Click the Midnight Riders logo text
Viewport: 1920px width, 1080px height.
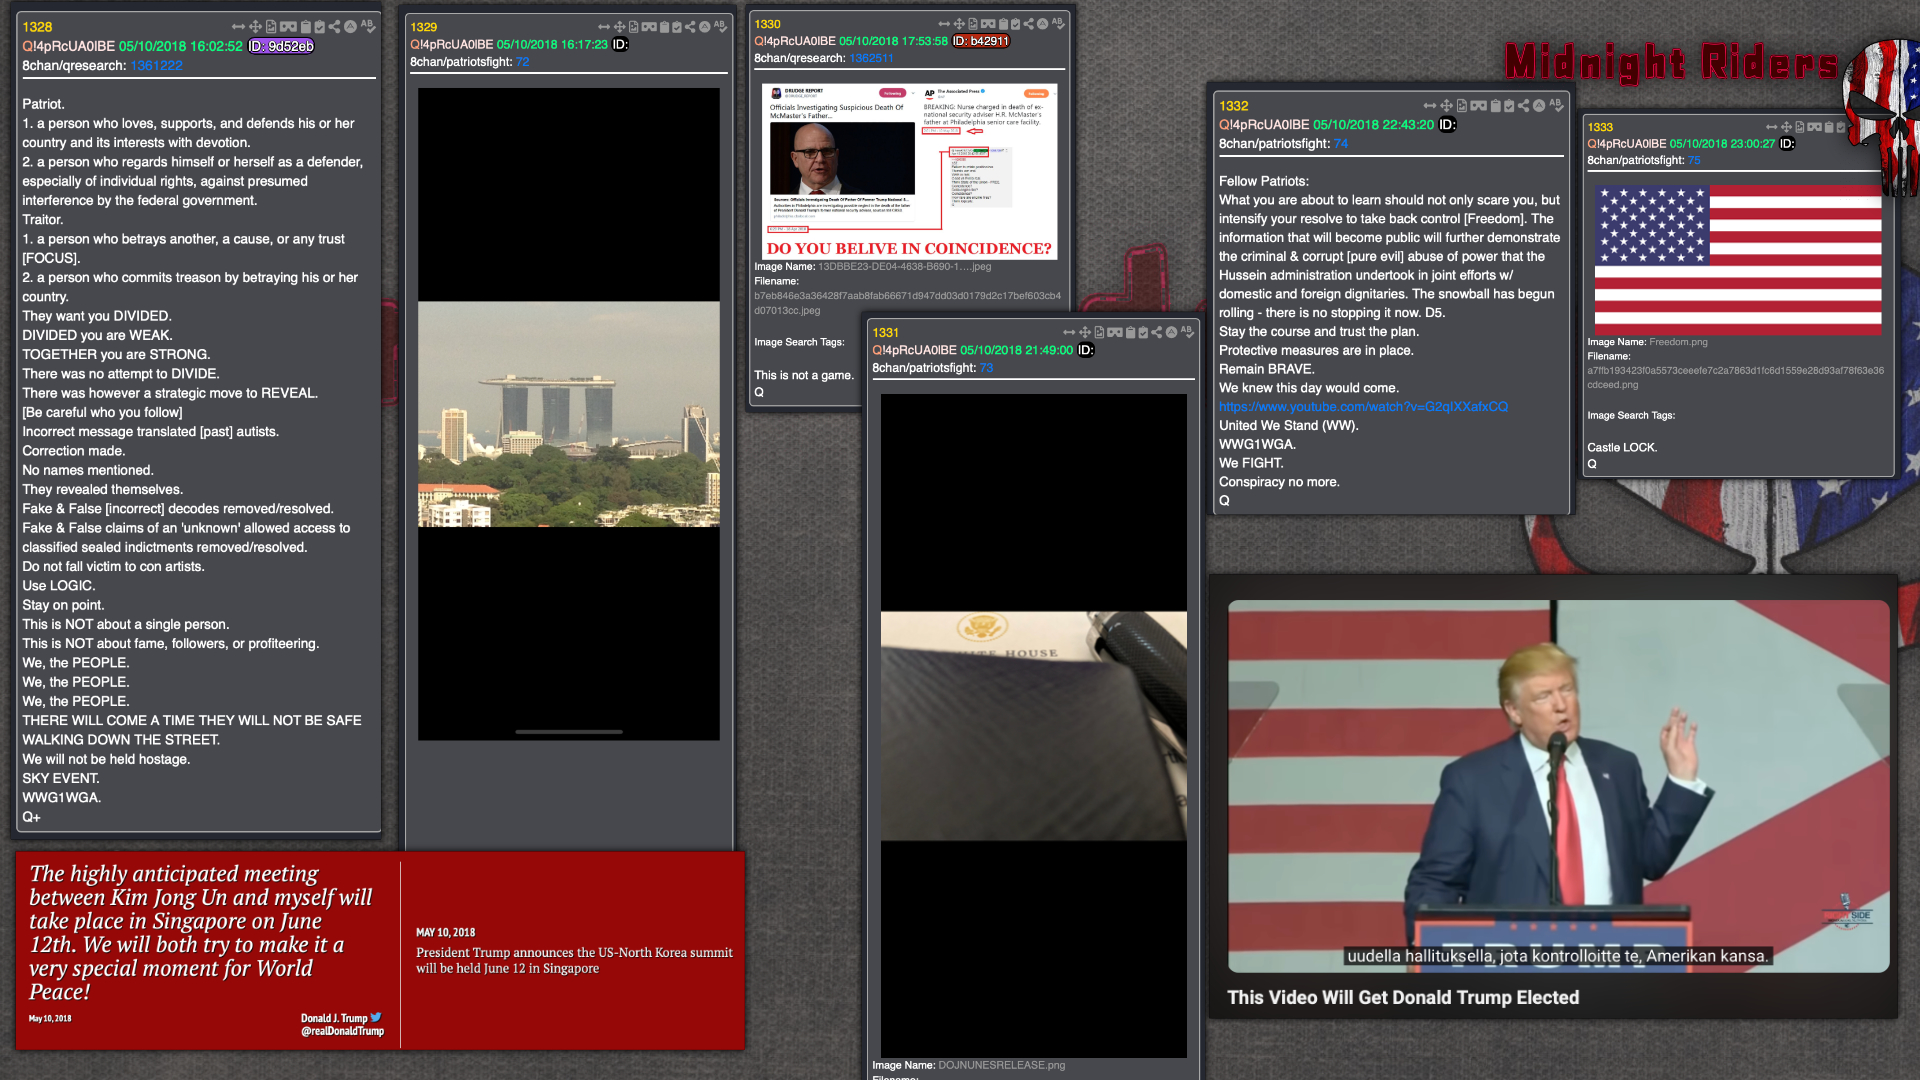click(1671, 62)
